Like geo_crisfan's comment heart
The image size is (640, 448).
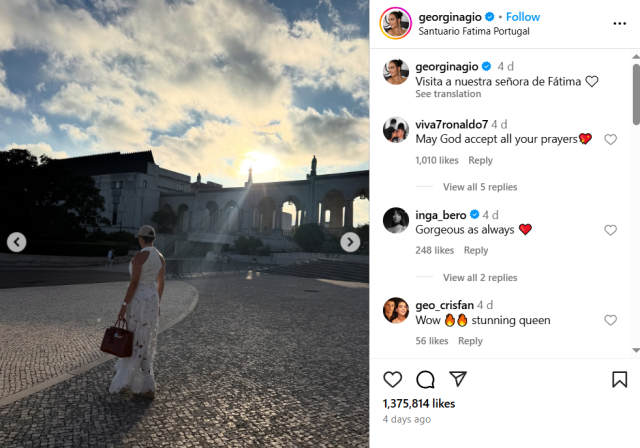pos(610,320)
